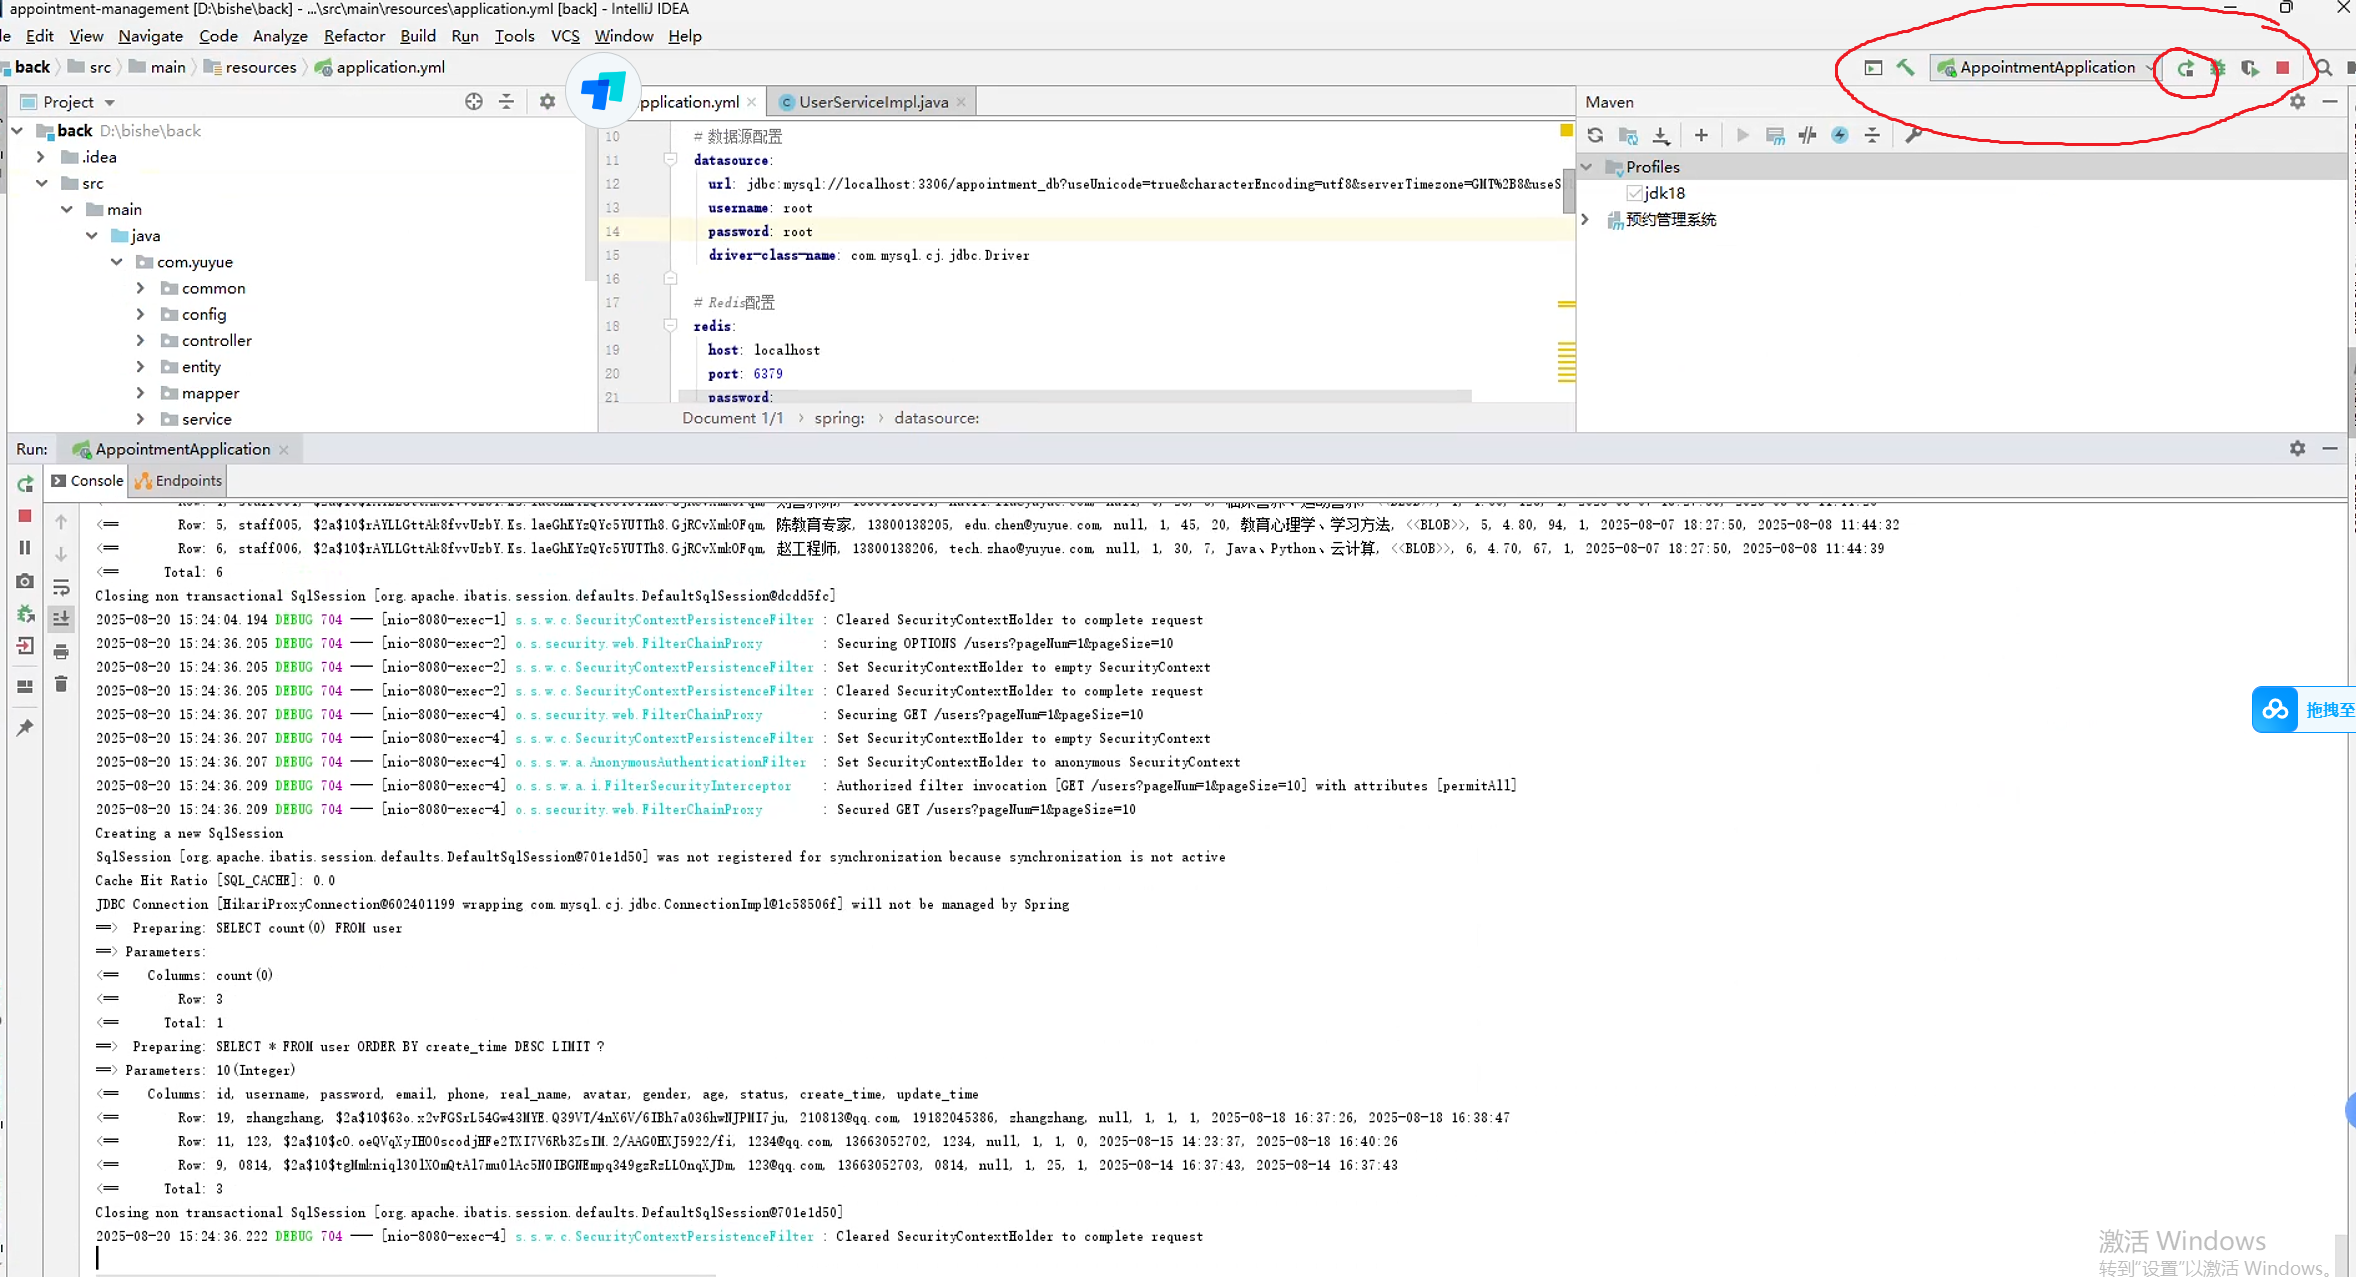Screen dimensions: 2356x1277
Task: Click the rerun AppointmentApplication icon in top toolbar
Action: click(2186, 68)
